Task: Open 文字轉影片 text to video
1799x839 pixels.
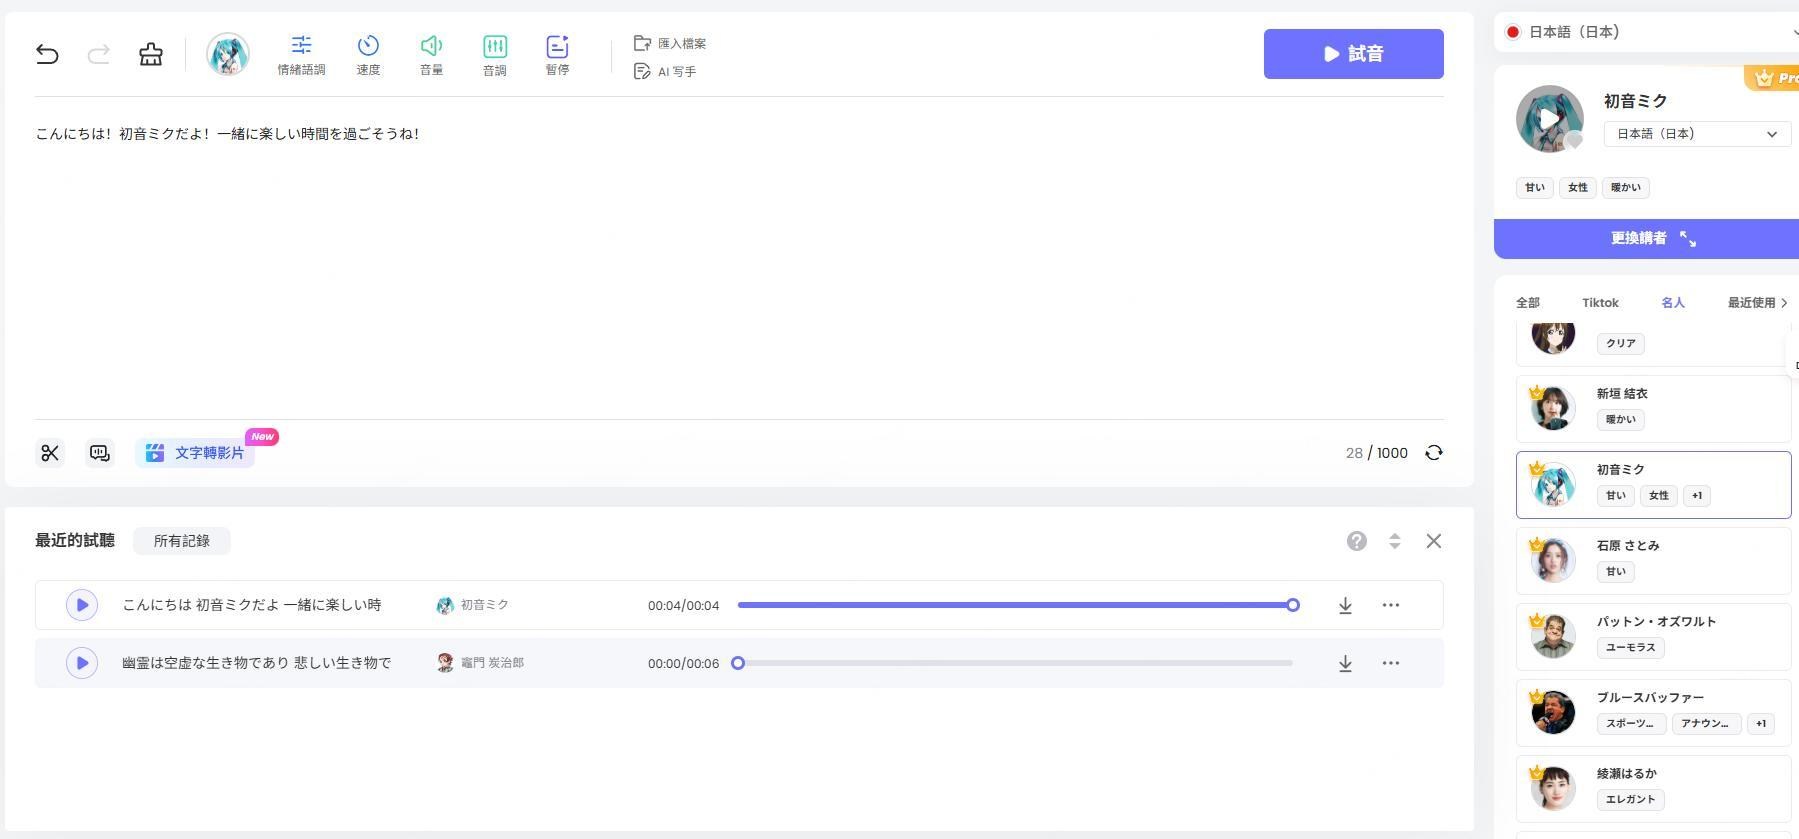Action: pyautogui.click(x=195, y=453)
